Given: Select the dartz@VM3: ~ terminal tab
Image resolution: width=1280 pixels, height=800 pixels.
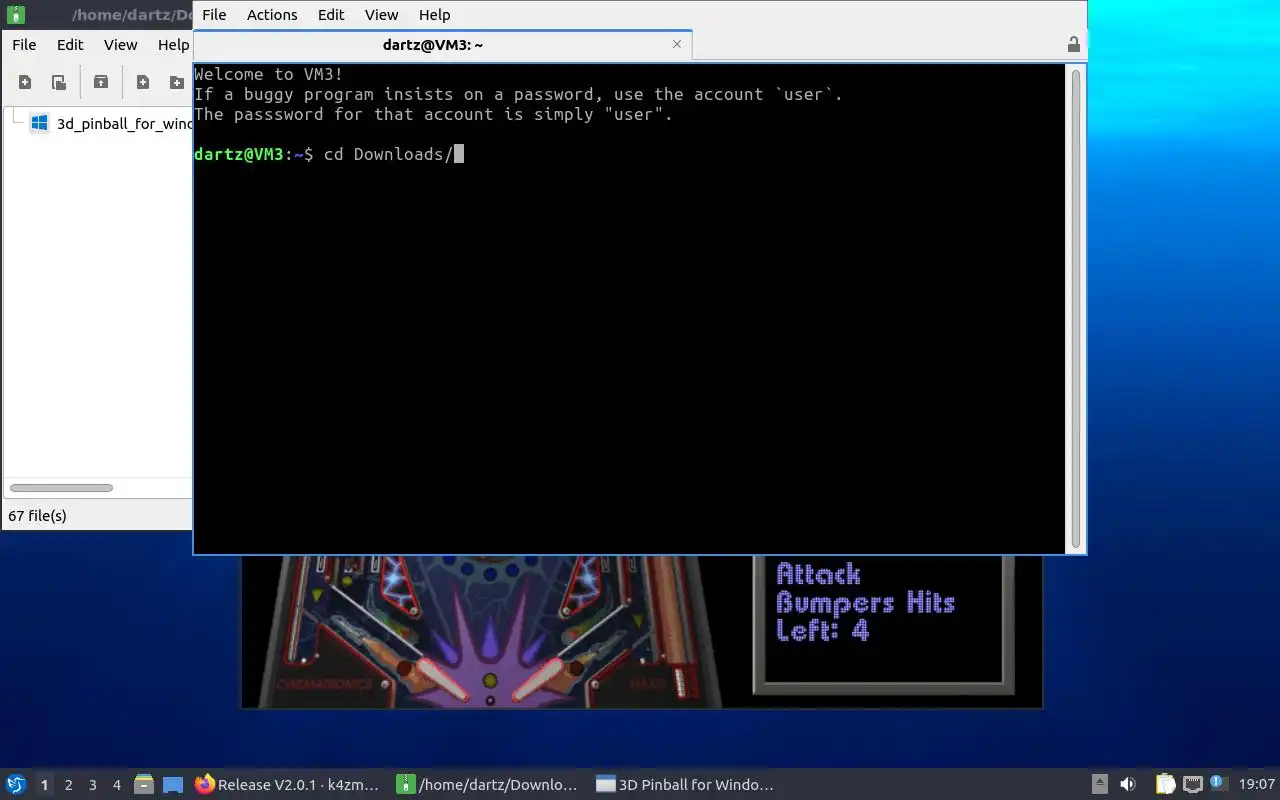Looking at the screenshot, I should pyautogui.click(x=433, y=45).
